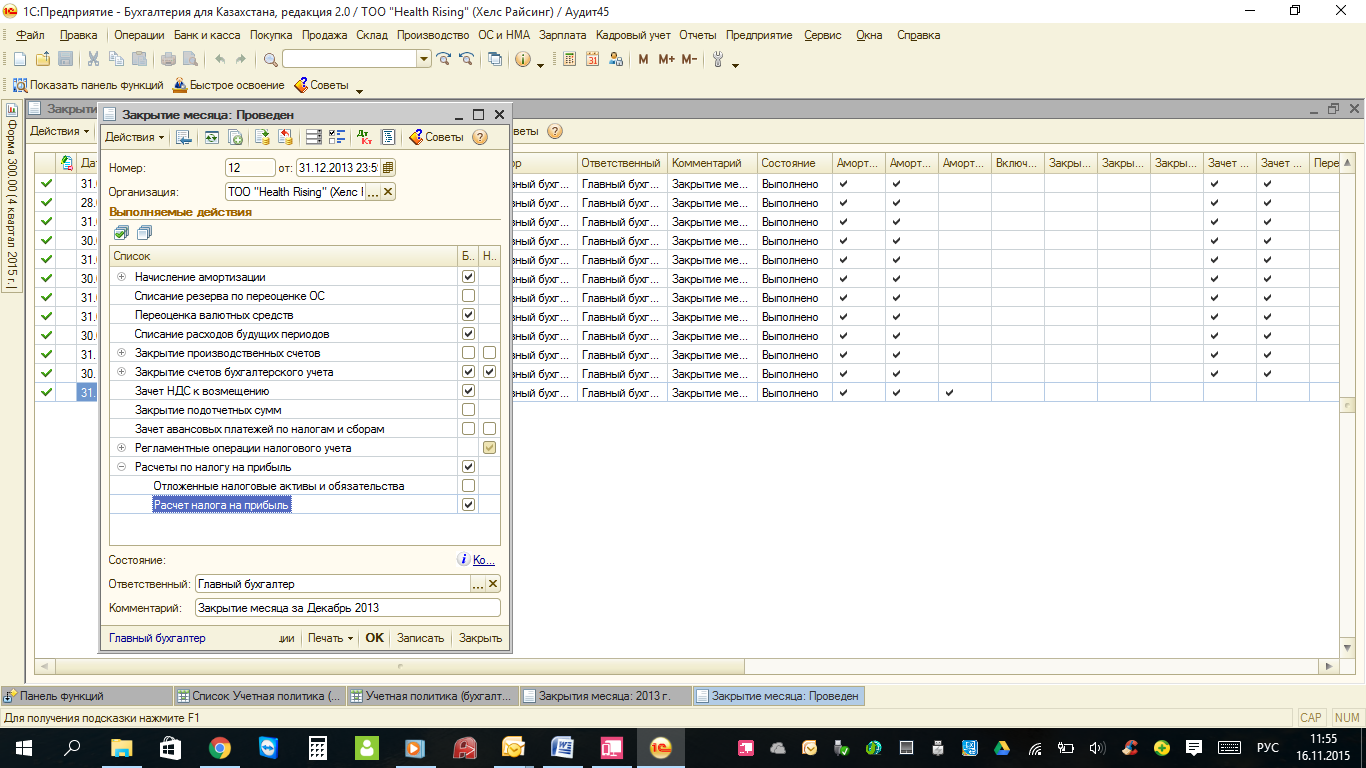This screenshot has width=1366, height=768.
Task: Enable Б checkbox for Списание резерва по переоценке ОС
Action: tap(468, 296)
